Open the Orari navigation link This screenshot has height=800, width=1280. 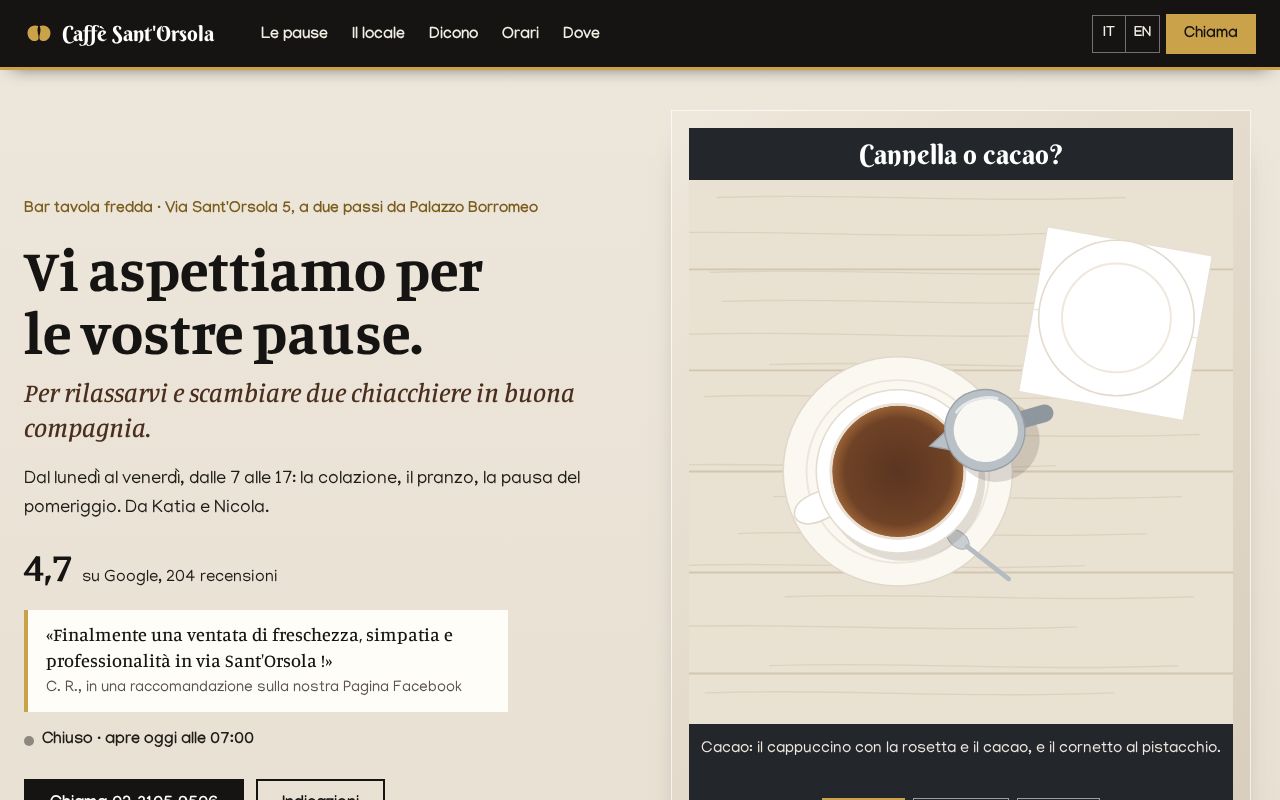pyautogui.click(x=520, y=34)
